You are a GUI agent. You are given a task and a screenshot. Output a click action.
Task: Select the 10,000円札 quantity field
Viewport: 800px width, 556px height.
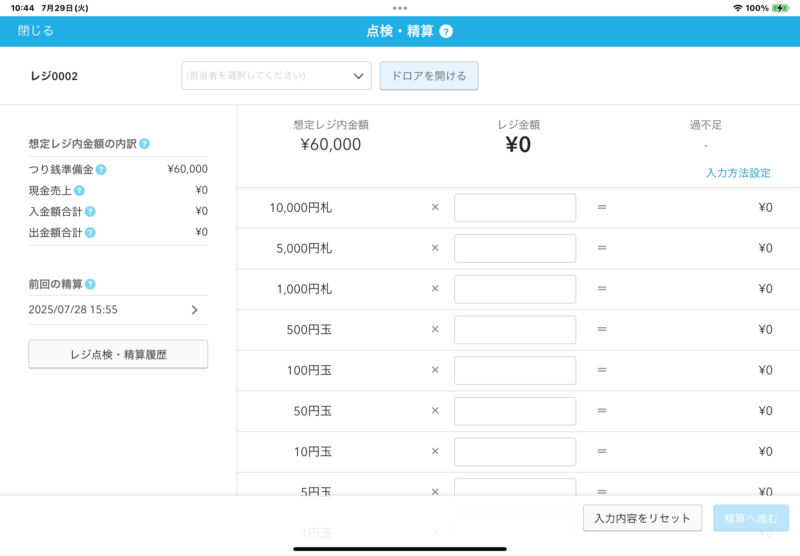click(515, 208)
